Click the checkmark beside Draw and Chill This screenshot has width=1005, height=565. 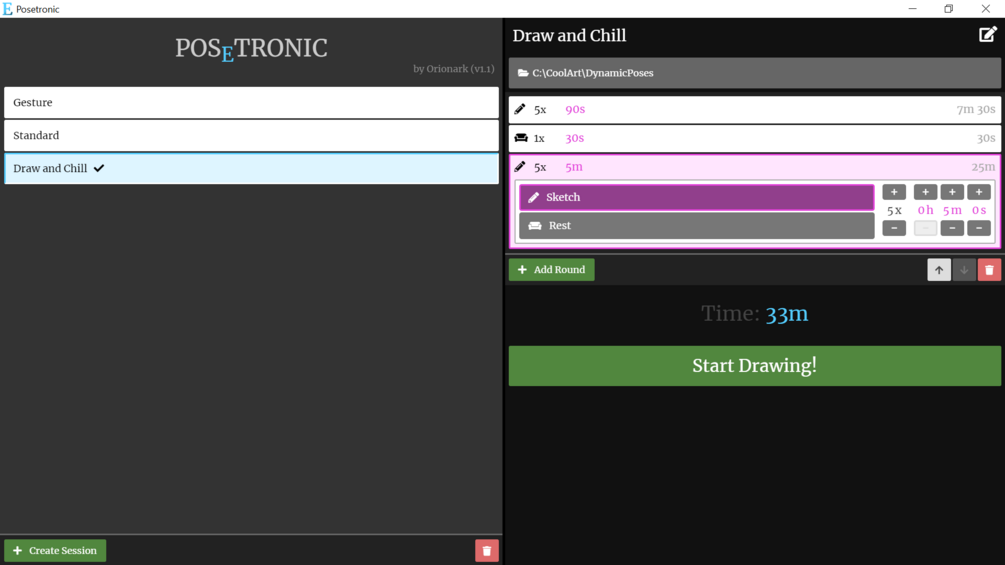99,168
